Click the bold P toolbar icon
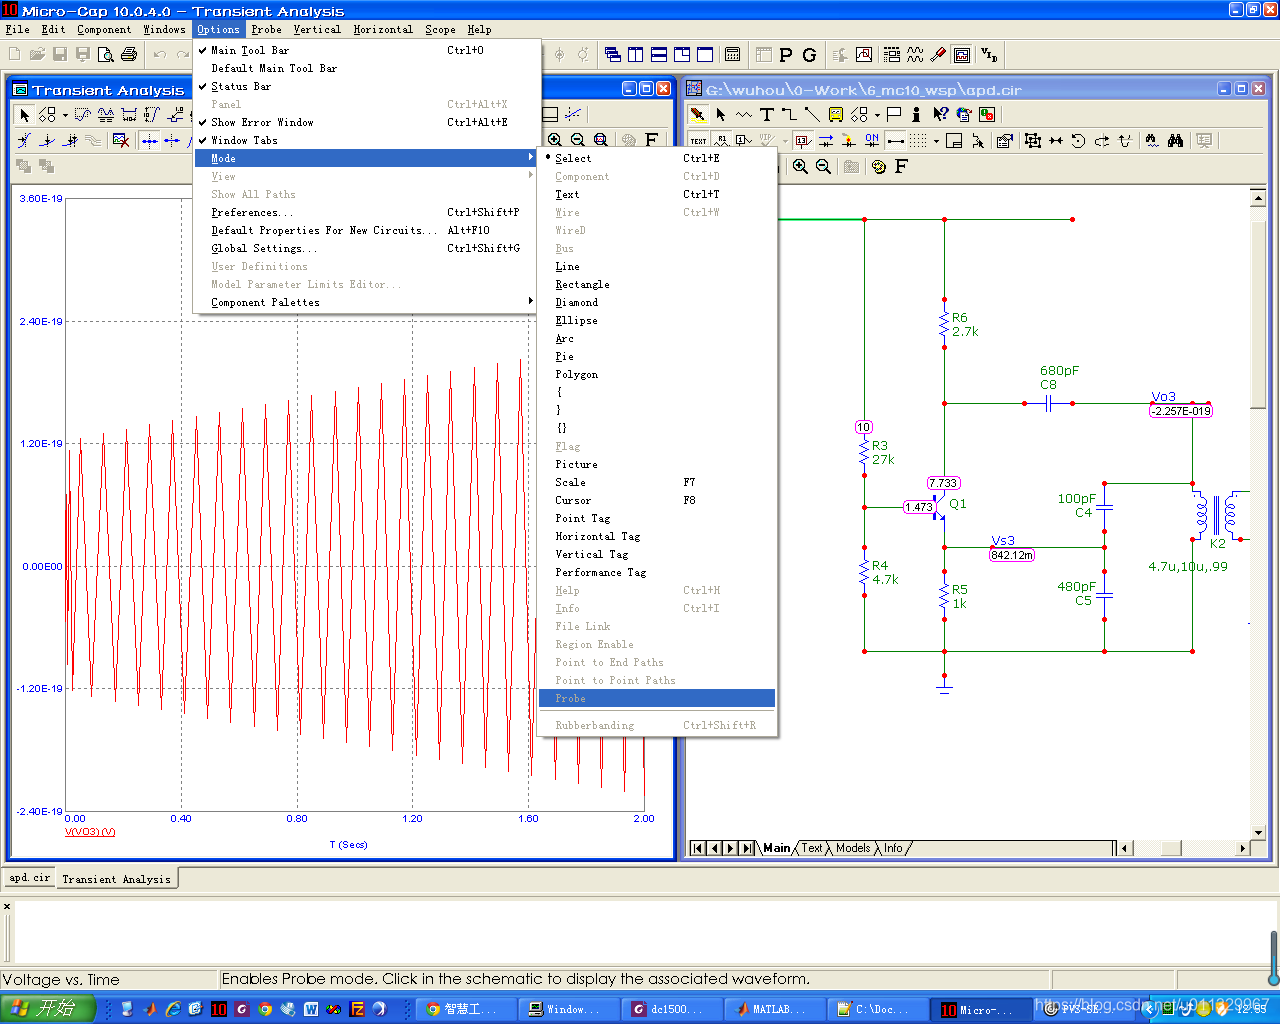Screen dimensions: 1280x1024 click(786, 54)
